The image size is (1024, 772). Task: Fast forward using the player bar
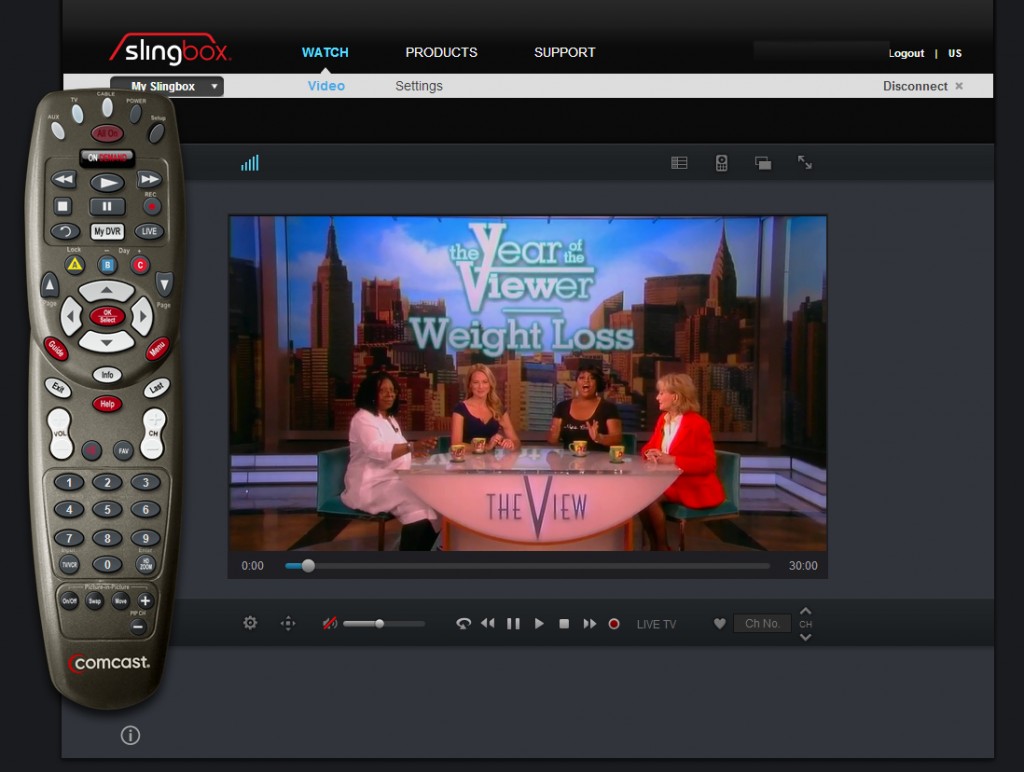click(x=590, y=624)
